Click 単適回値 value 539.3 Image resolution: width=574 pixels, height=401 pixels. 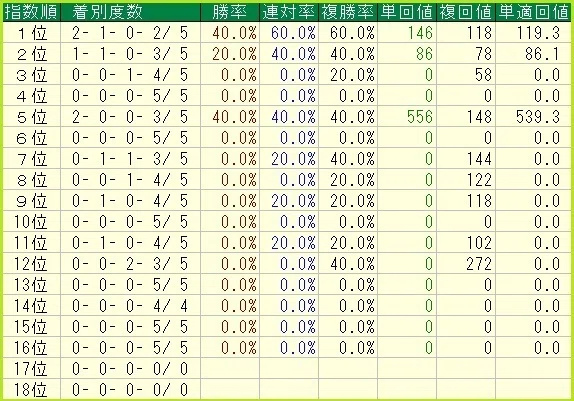tap(538, 117)
